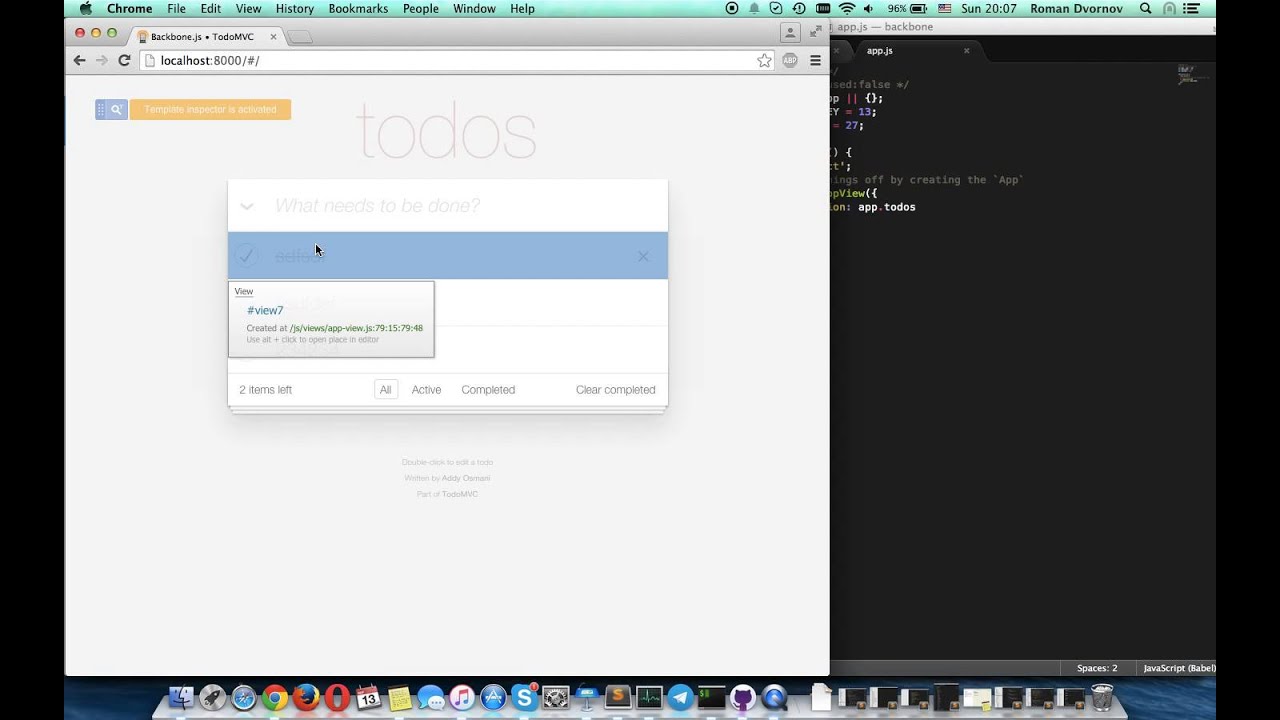Select the All filter

[x=385, y=390]
